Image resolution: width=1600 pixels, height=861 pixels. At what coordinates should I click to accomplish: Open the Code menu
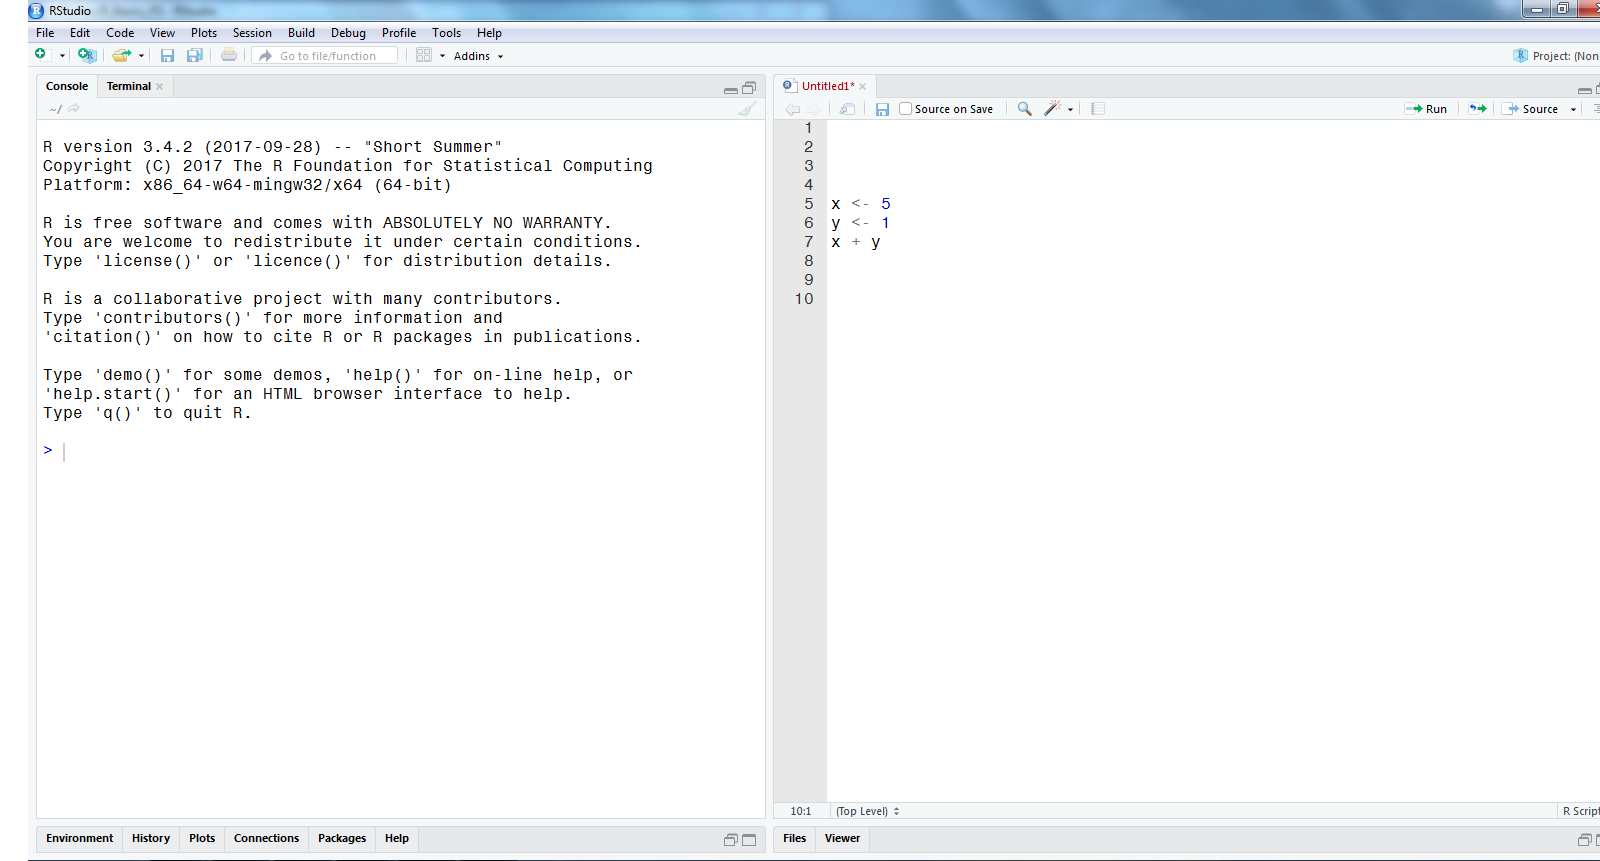tap(120, 33)
